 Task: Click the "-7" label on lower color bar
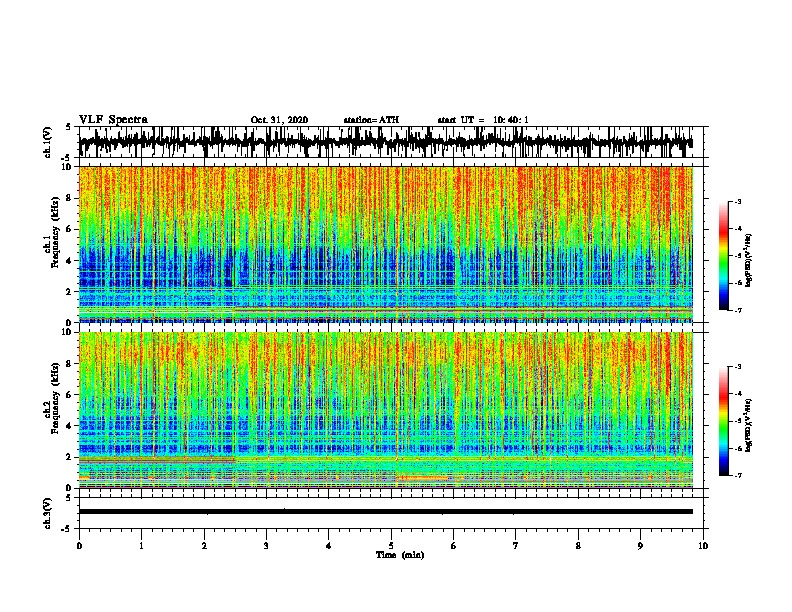[737, 475]
